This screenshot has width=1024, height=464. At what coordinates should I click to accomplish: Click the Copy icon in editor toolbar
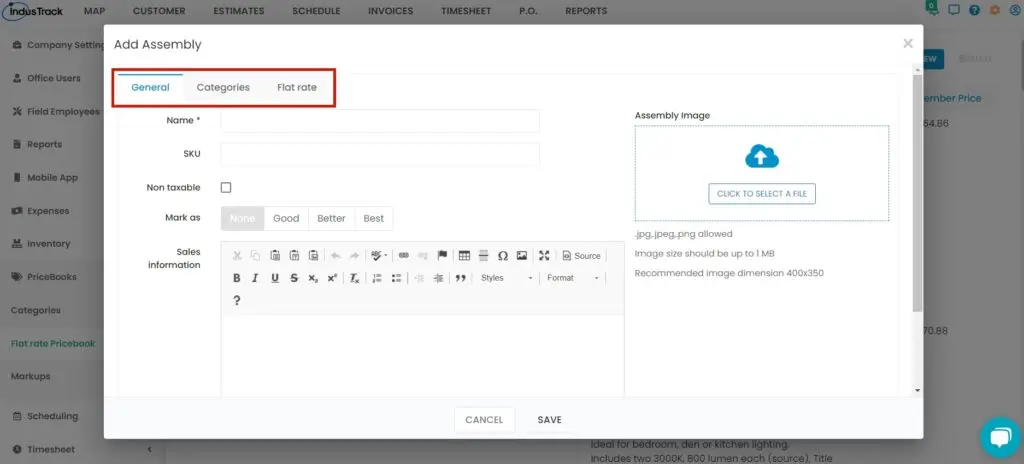click(x=255, y=256)
